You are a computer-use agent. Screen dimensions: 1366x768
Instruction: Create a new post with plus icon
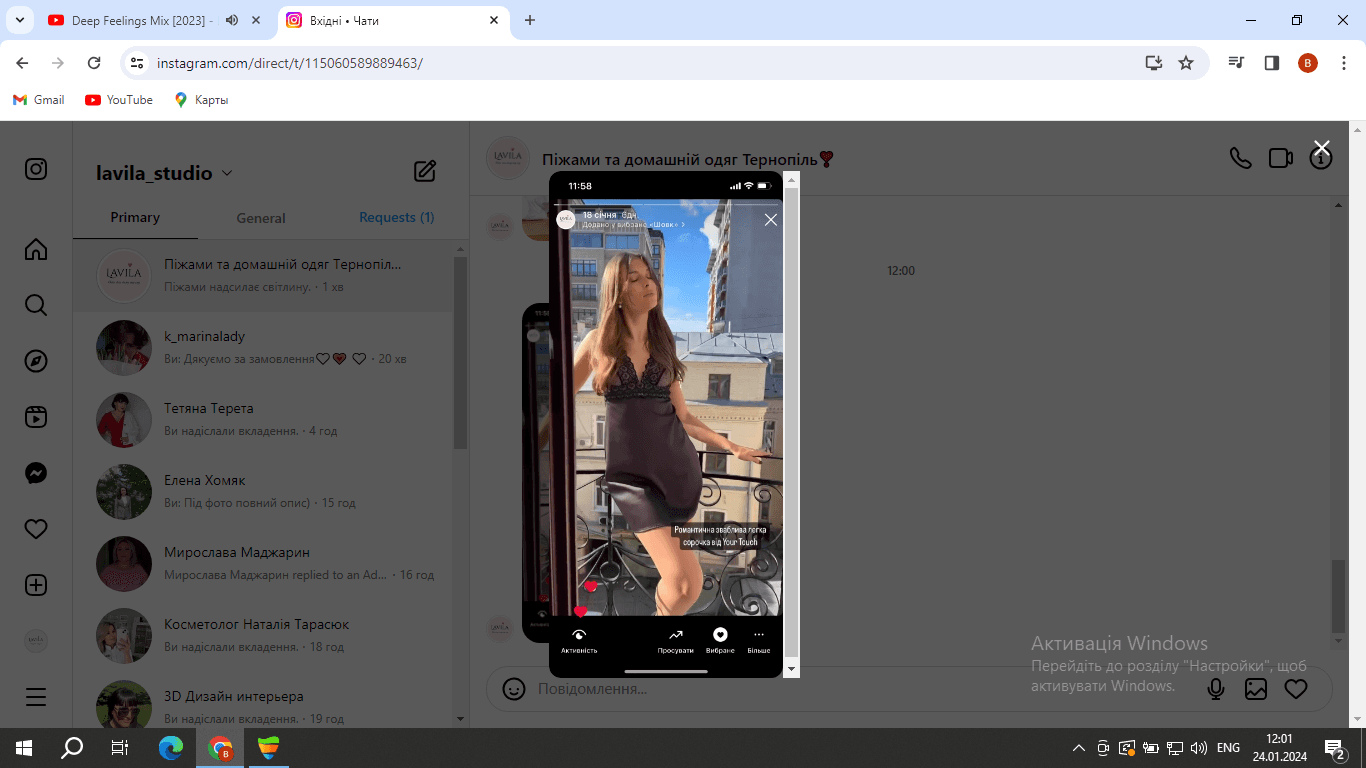pos(36,585)
